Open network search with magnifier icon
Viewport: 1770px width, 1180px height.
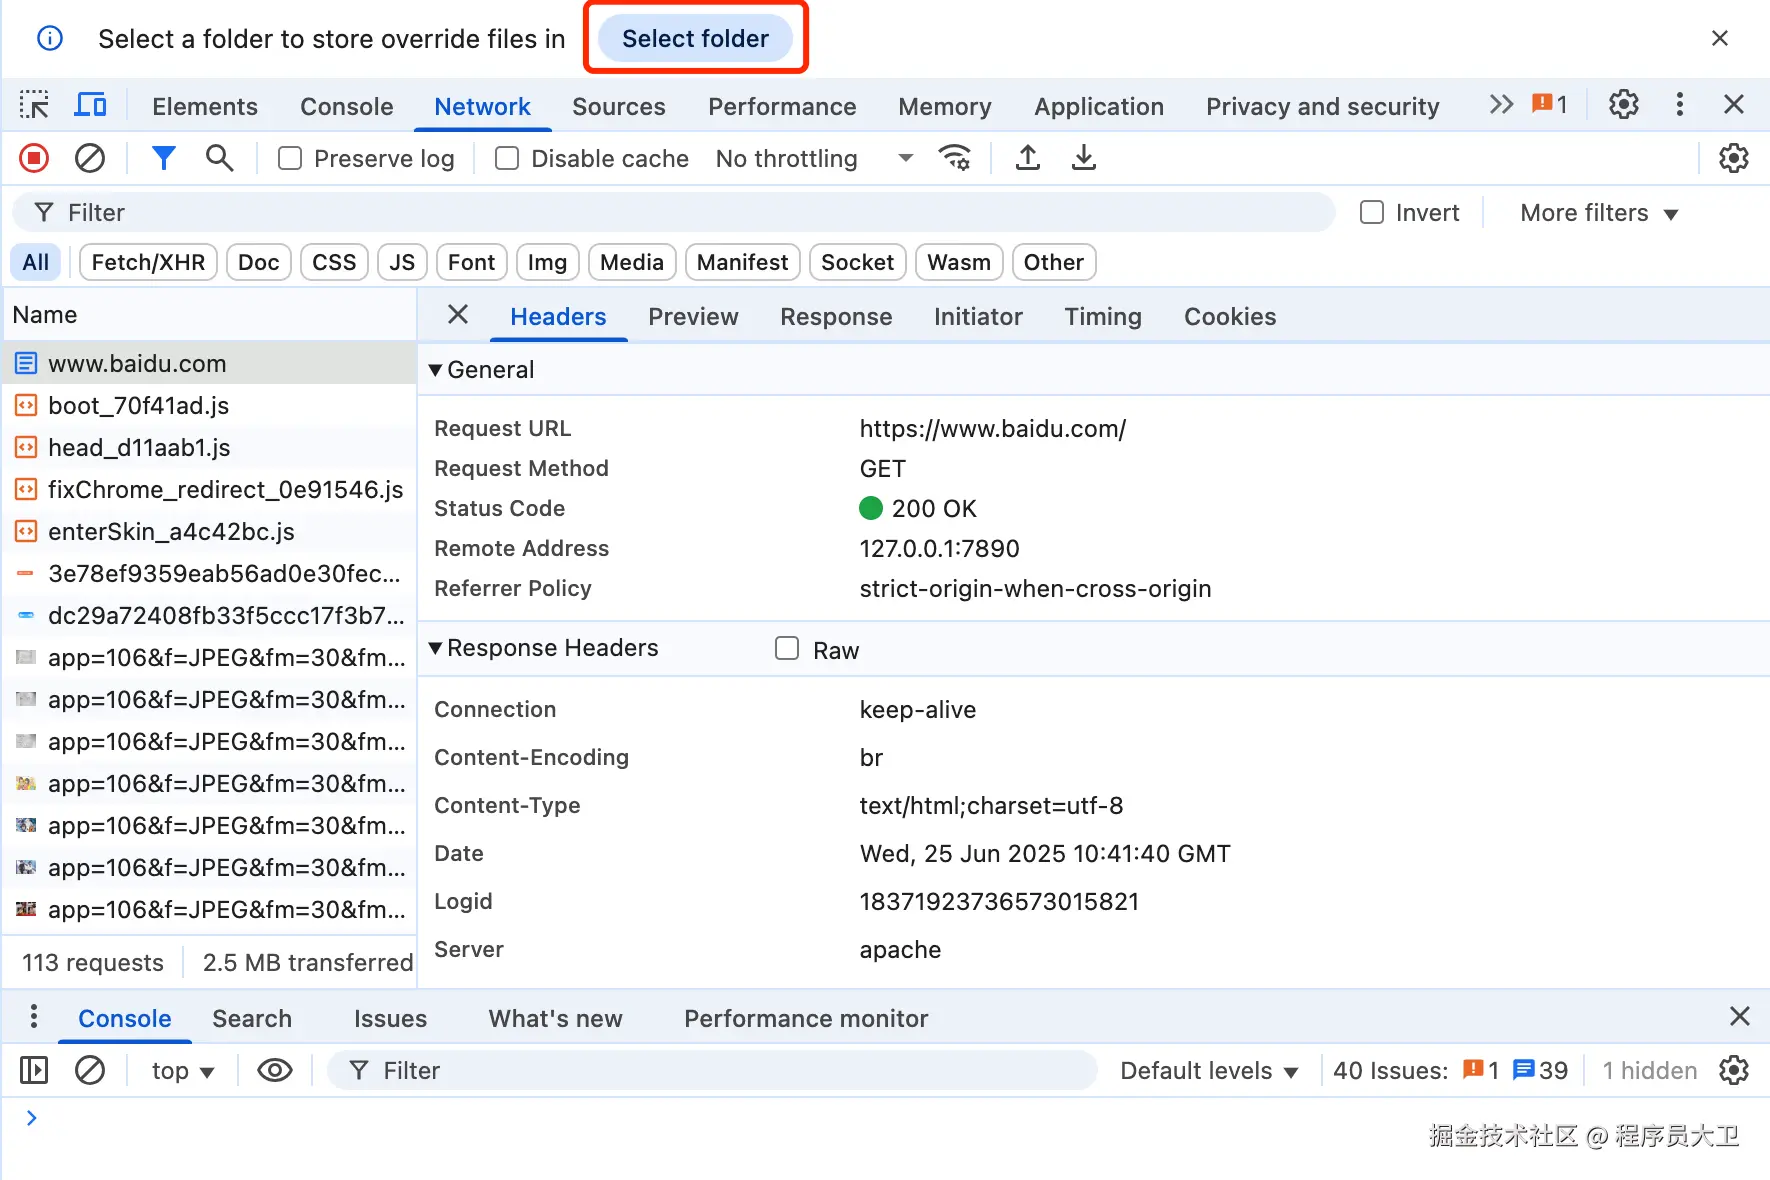click(x=219, y=158)
